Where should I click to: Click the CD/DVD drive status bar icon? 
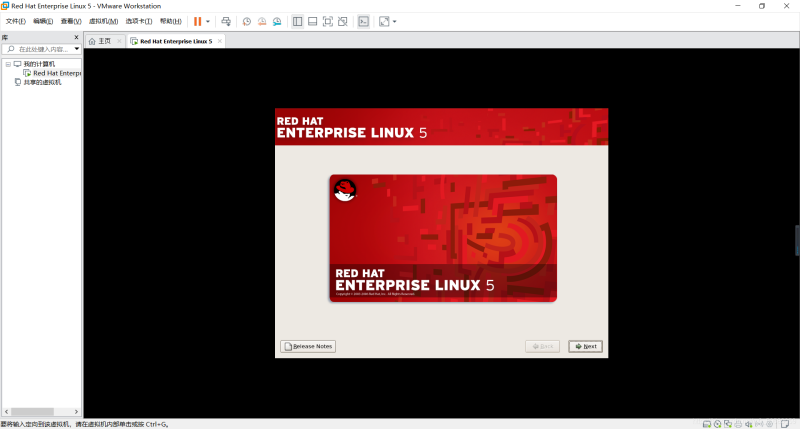pos(717,424)
